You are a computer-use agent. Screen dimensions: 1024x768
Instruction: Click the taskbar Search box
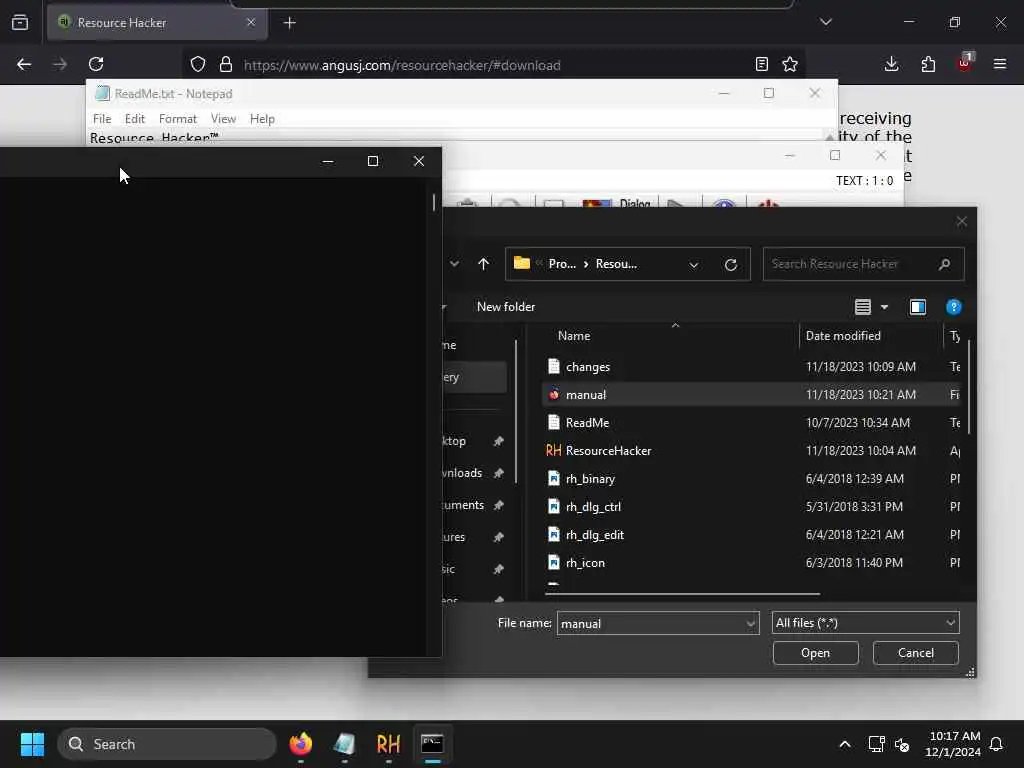(167, 744)
